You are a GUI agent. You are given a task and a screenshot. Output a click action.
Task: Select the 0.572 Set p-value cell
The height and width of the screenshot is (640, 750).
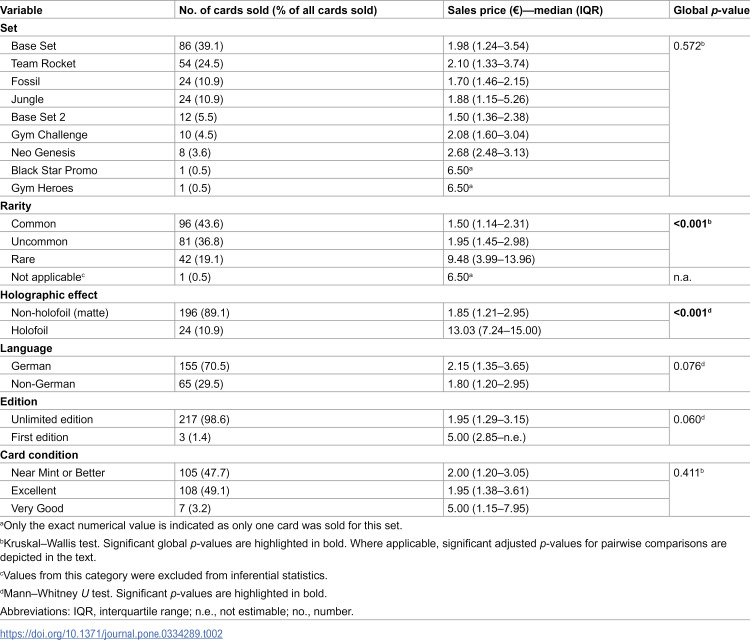point(689,46)
